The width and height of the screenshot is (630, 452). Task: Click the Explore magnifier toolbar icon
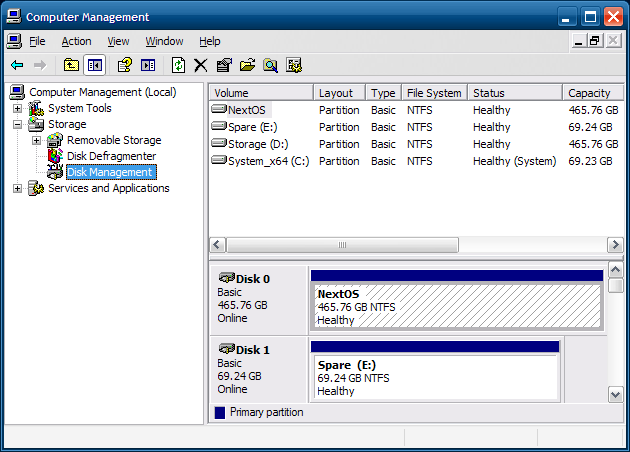(x=270, y=65)
